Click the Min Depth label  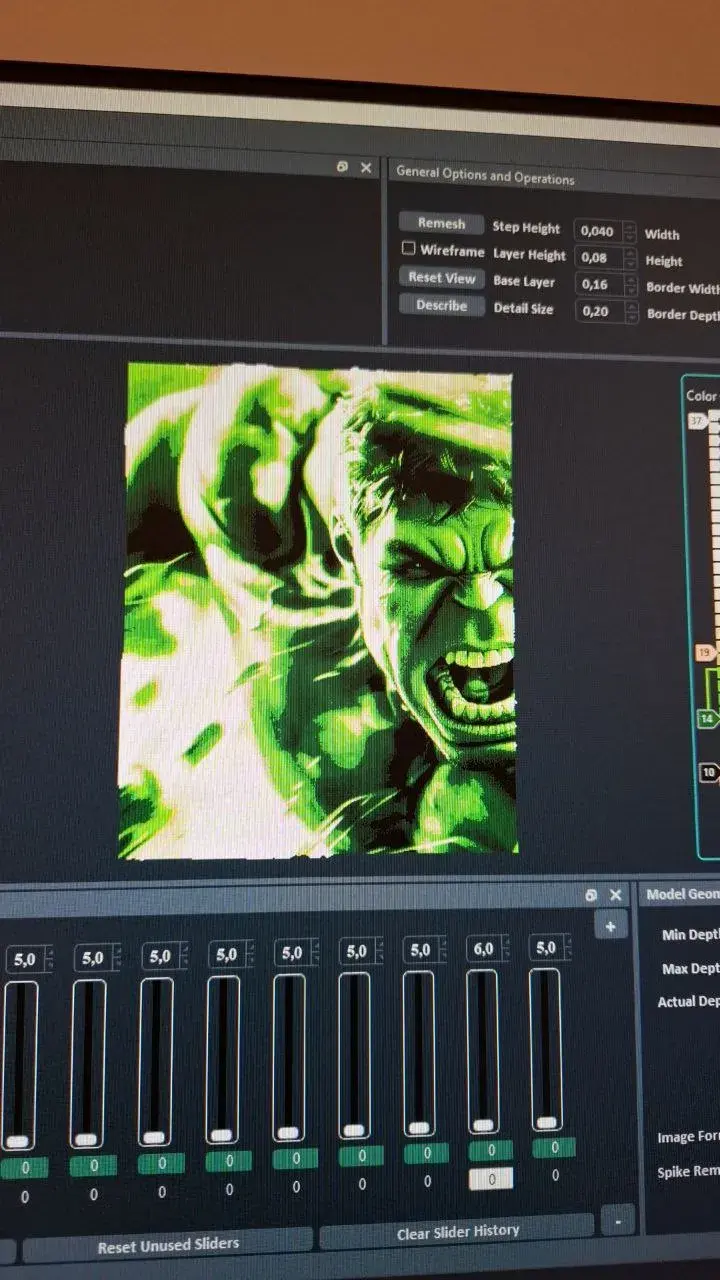(691, 935)
